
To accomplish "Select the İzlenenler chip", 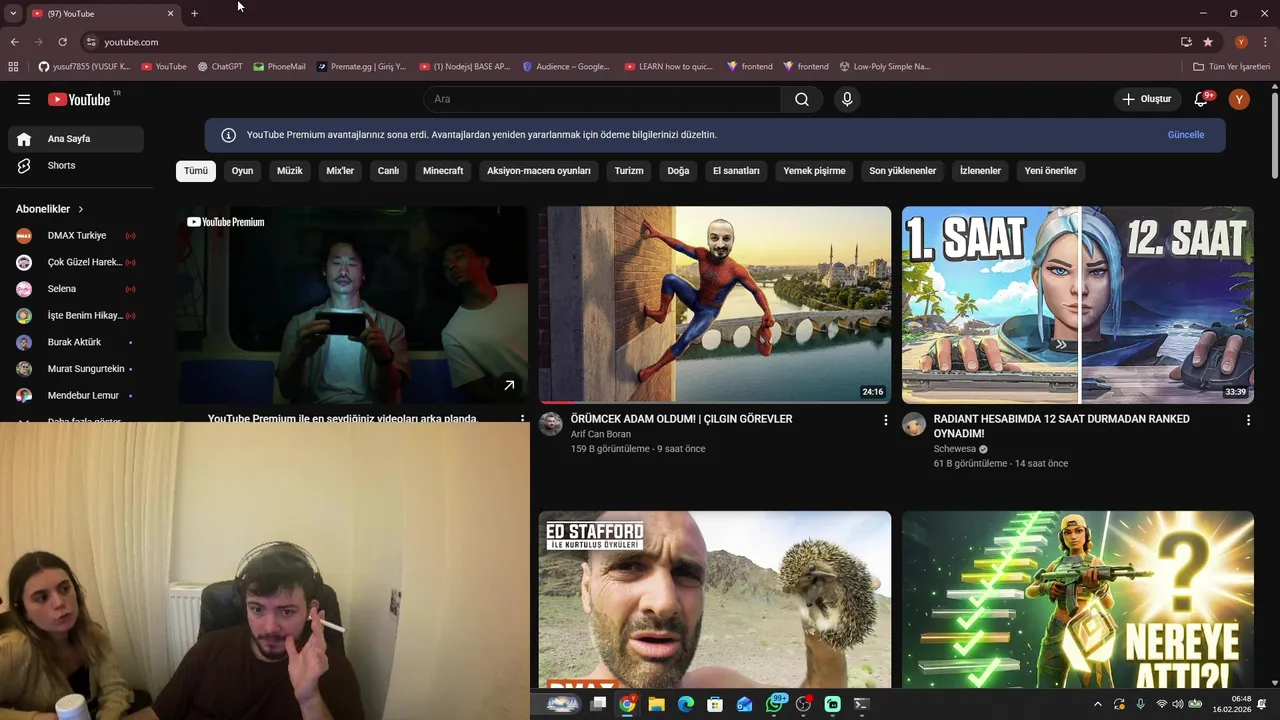I will pyautogui.click(x=980, y=171).
